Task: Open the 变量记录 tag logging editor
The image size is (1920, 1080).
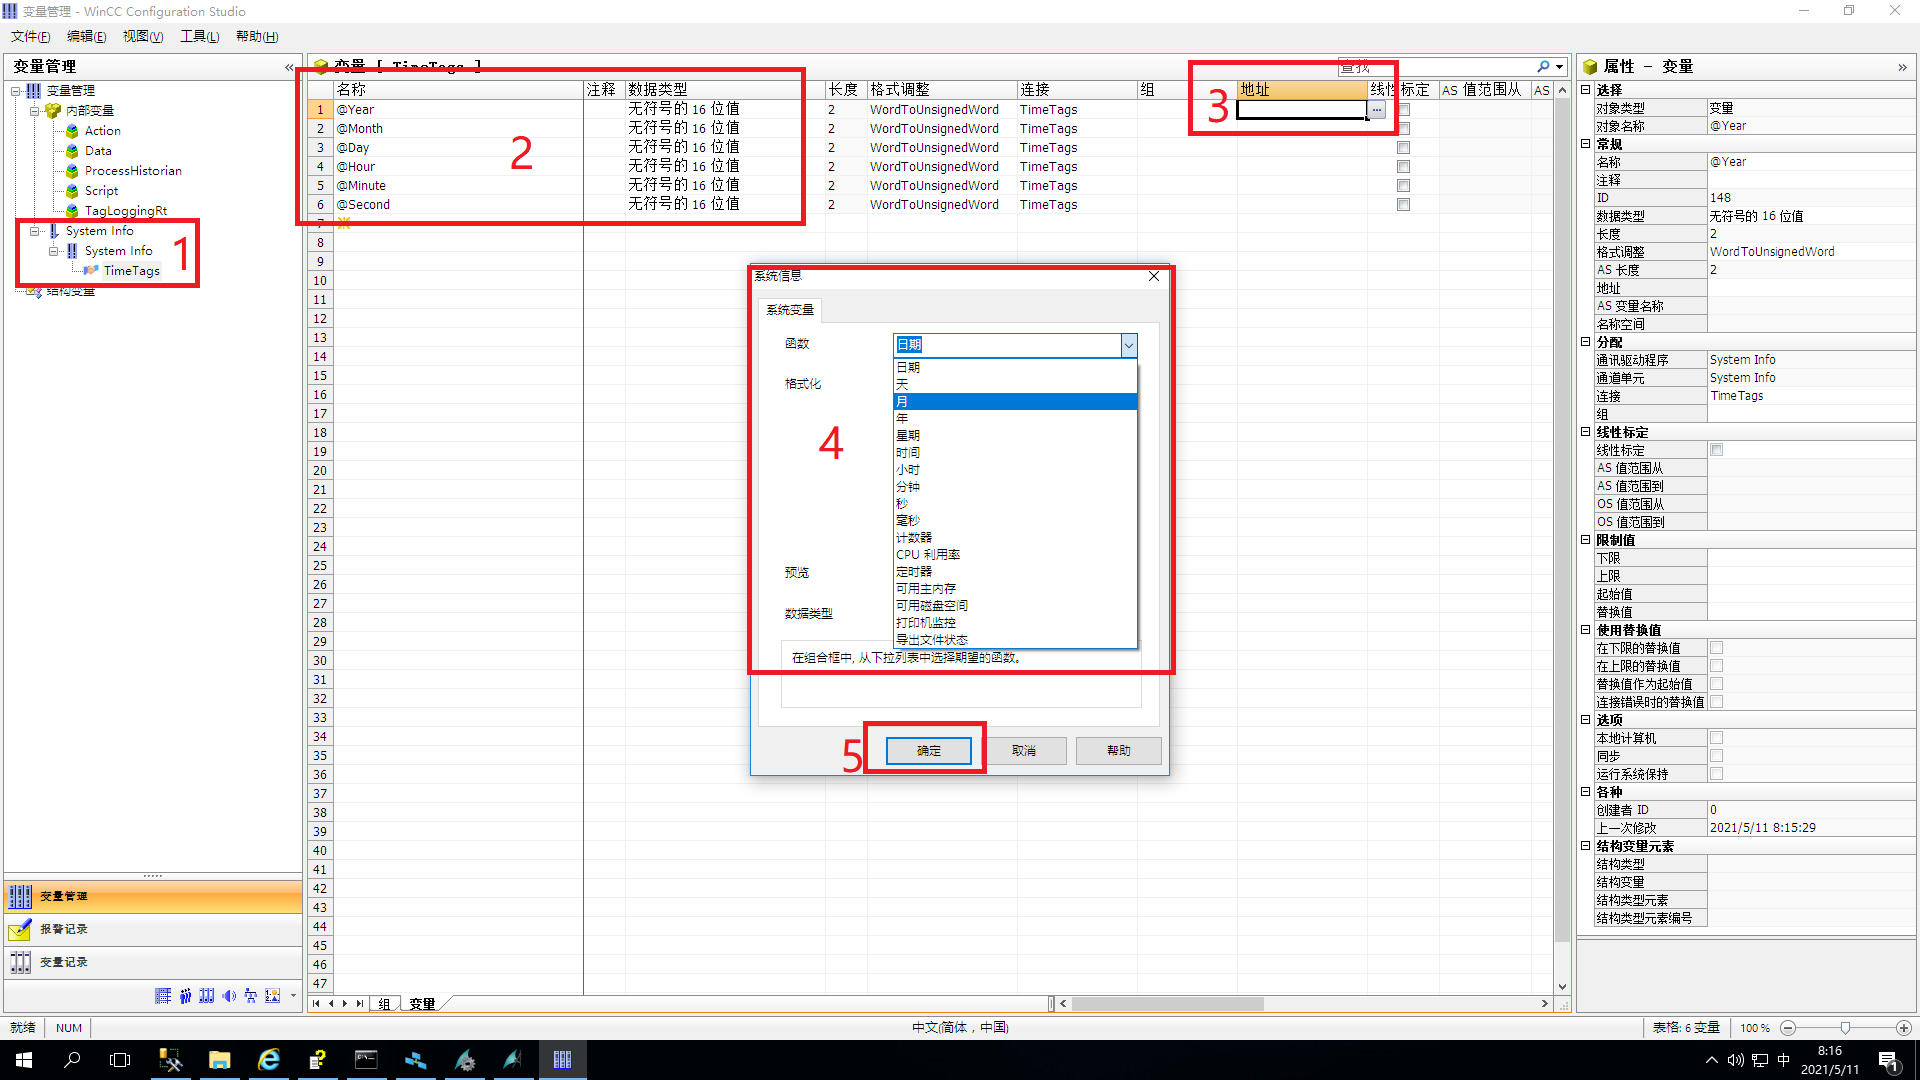Action: coord(63,962)
